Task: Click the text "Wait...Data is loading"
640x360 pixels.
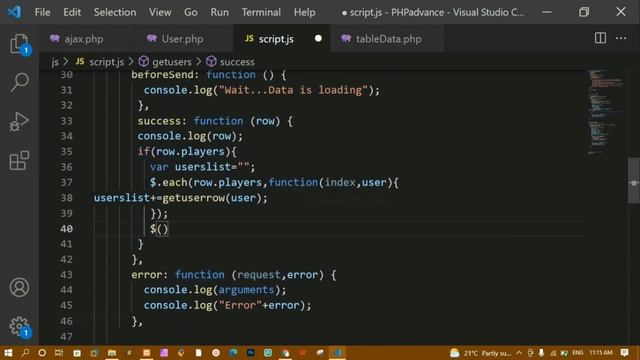Action: pyautogui.click(x=293, y=90)
